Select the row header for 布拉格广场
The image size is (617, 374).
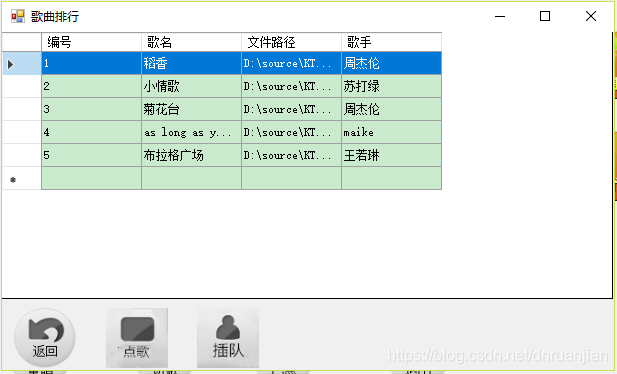[22, 155]
